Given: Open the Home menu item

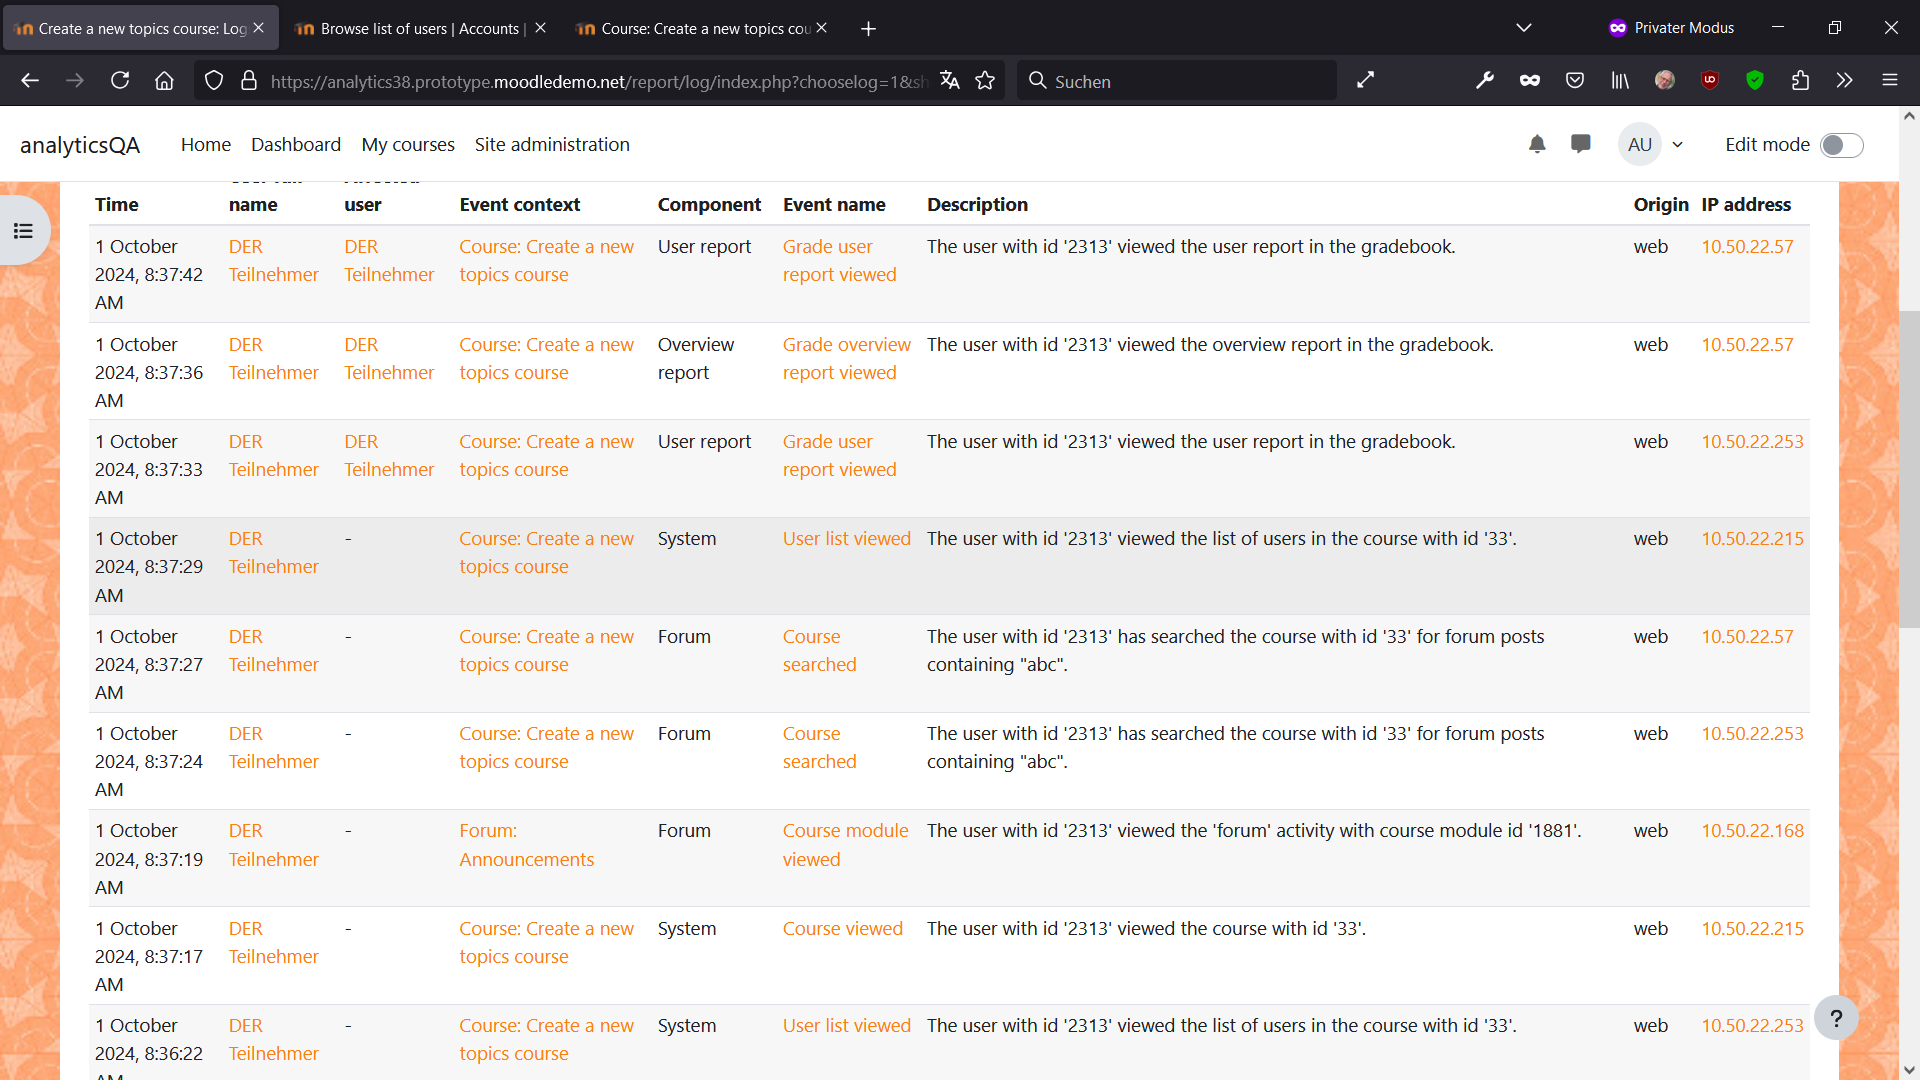Looking at the screenshot, I should click(x=206, y=144).
